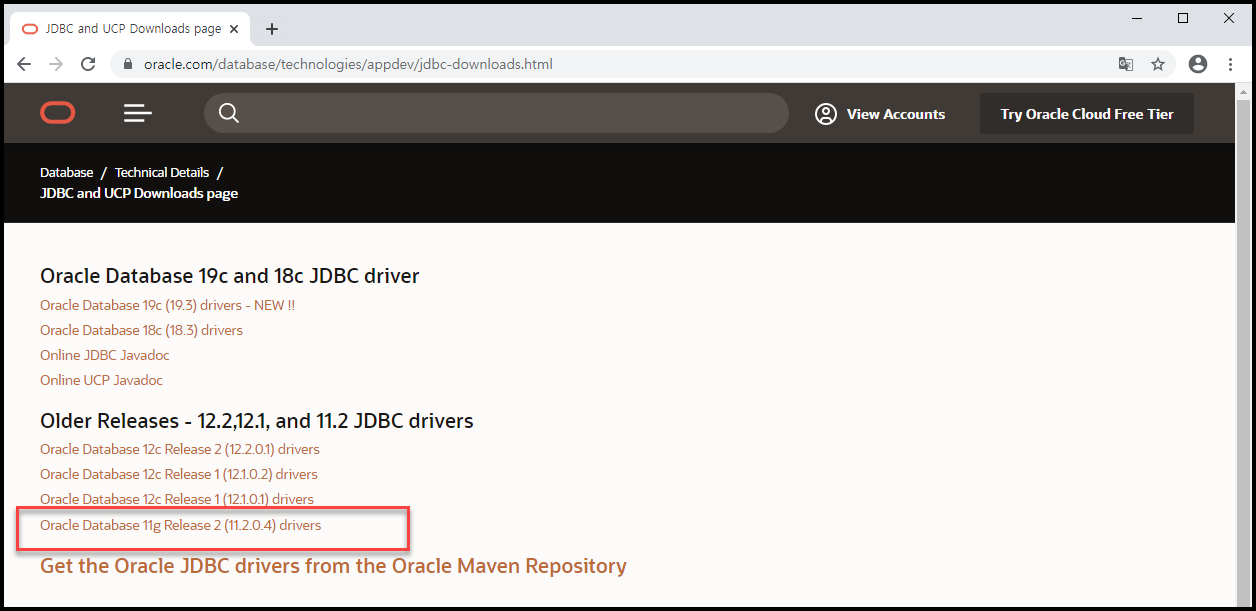Select the JDBC and UCP Downloads tab
The width and height of the screenshot is (1256, 611).
click(x=131, y=29)
